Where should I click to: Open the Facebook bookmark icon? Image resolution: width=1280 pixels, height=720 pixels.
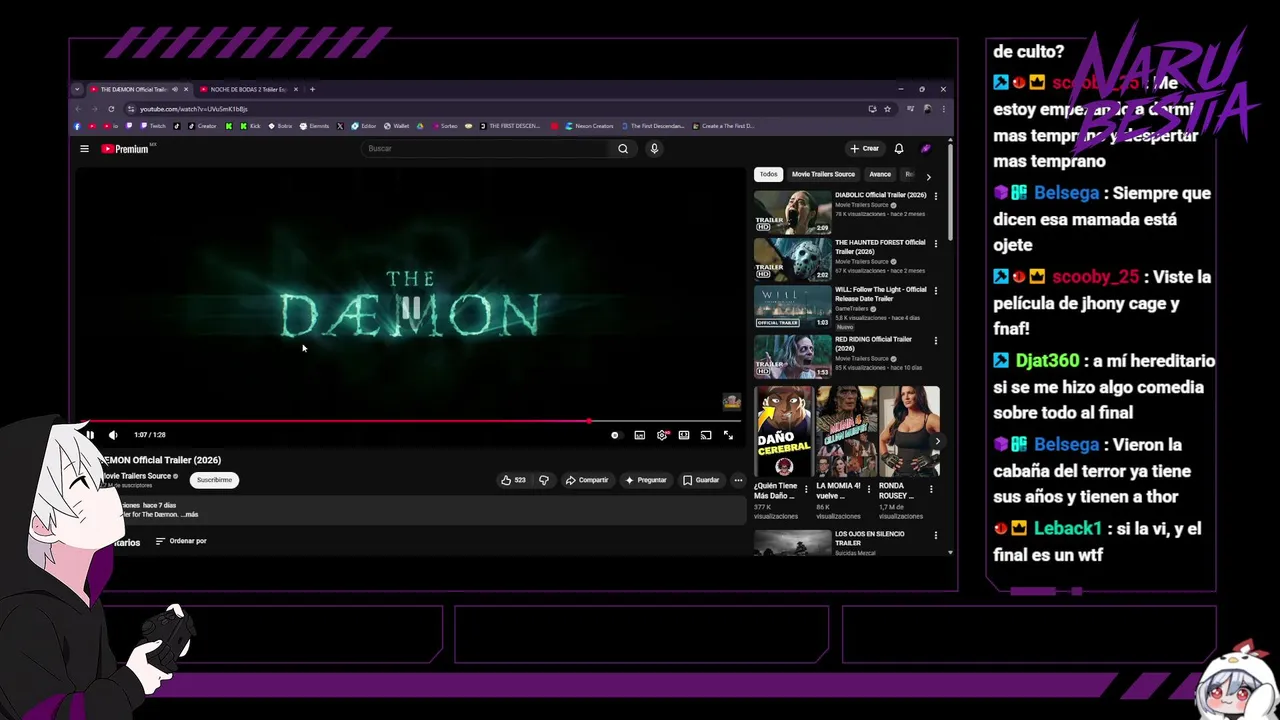click(x=78, y=126)
